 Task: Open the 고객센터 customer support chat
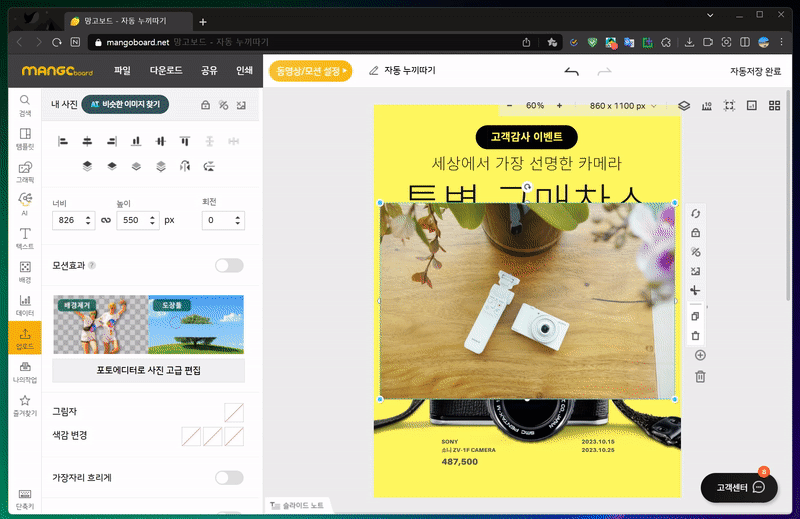point(739,488)
